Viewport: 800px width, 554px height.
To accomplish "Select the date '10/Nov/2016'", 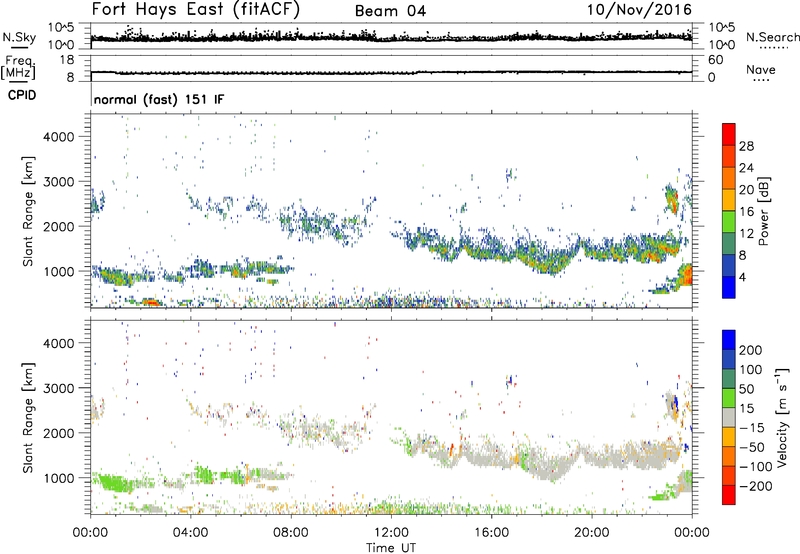I will [639, 9].
